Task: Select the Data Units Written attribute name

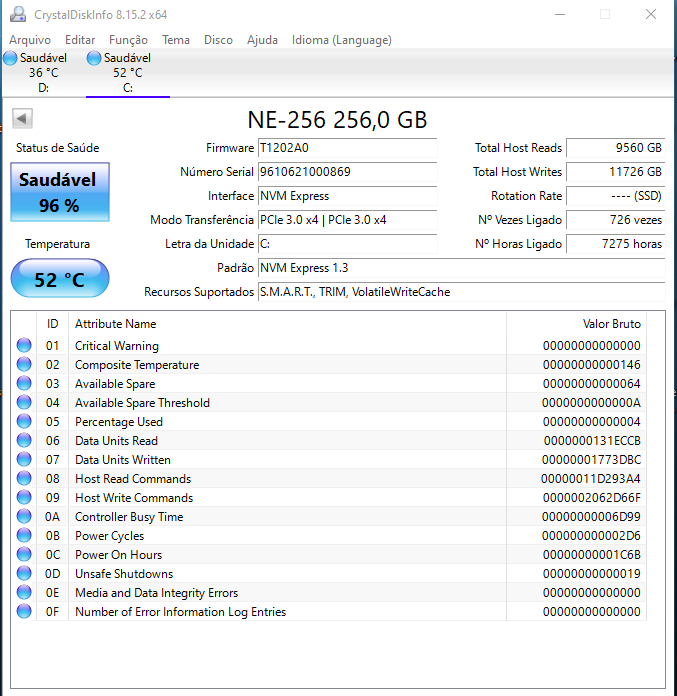Action: click(123, 460)
